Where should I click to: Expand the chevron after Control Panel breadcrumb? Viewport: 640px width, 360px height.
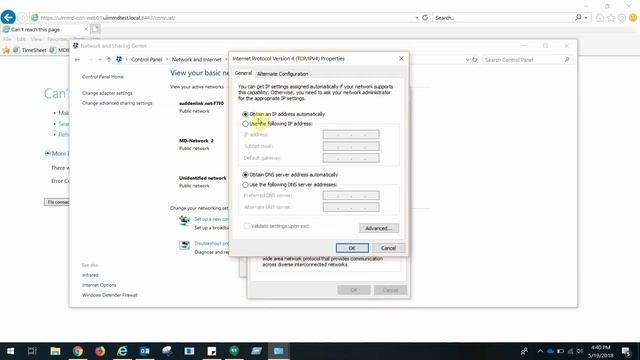tap(167, 60)
